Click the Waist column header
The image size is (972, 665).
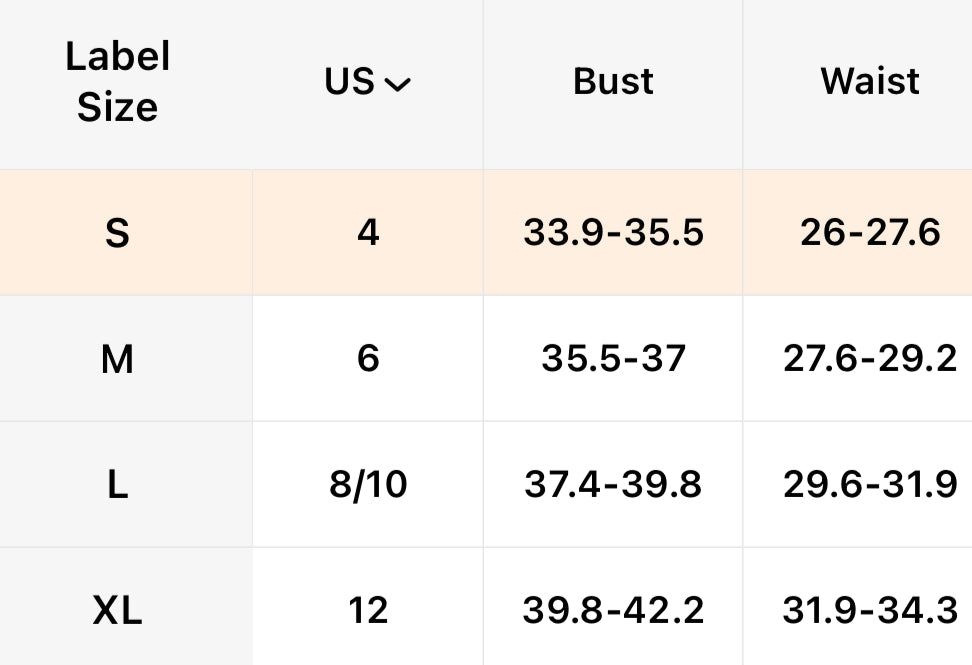click(870, 82)
